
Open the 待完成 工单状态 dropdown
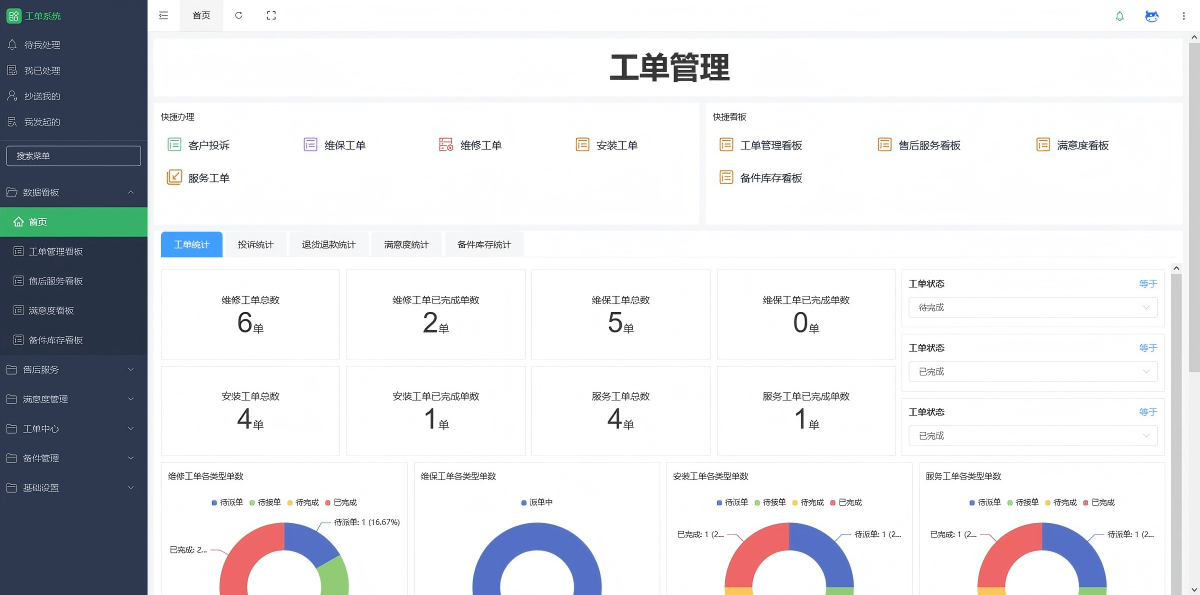(1033, 307)
